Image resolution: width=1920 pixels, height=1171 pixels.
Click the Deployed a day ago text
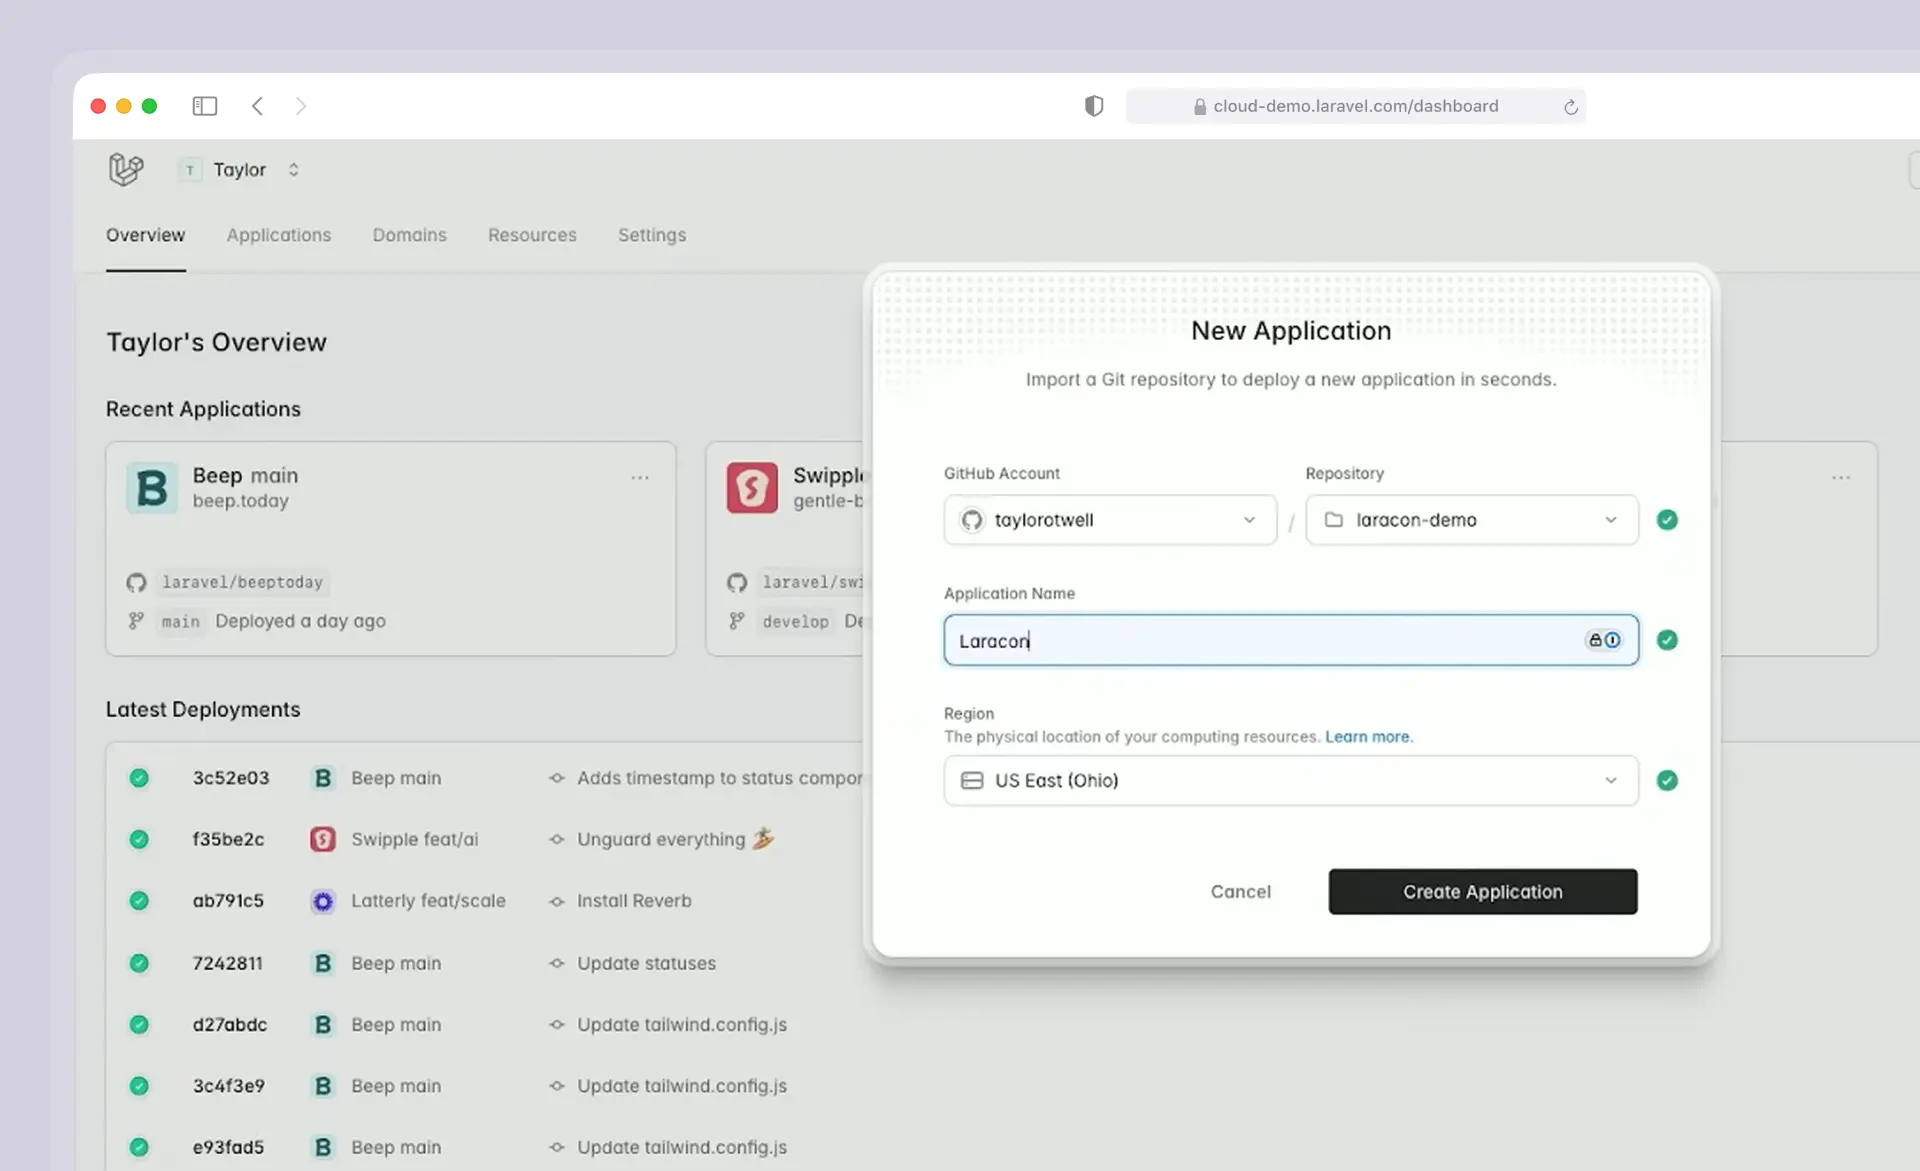301,621
